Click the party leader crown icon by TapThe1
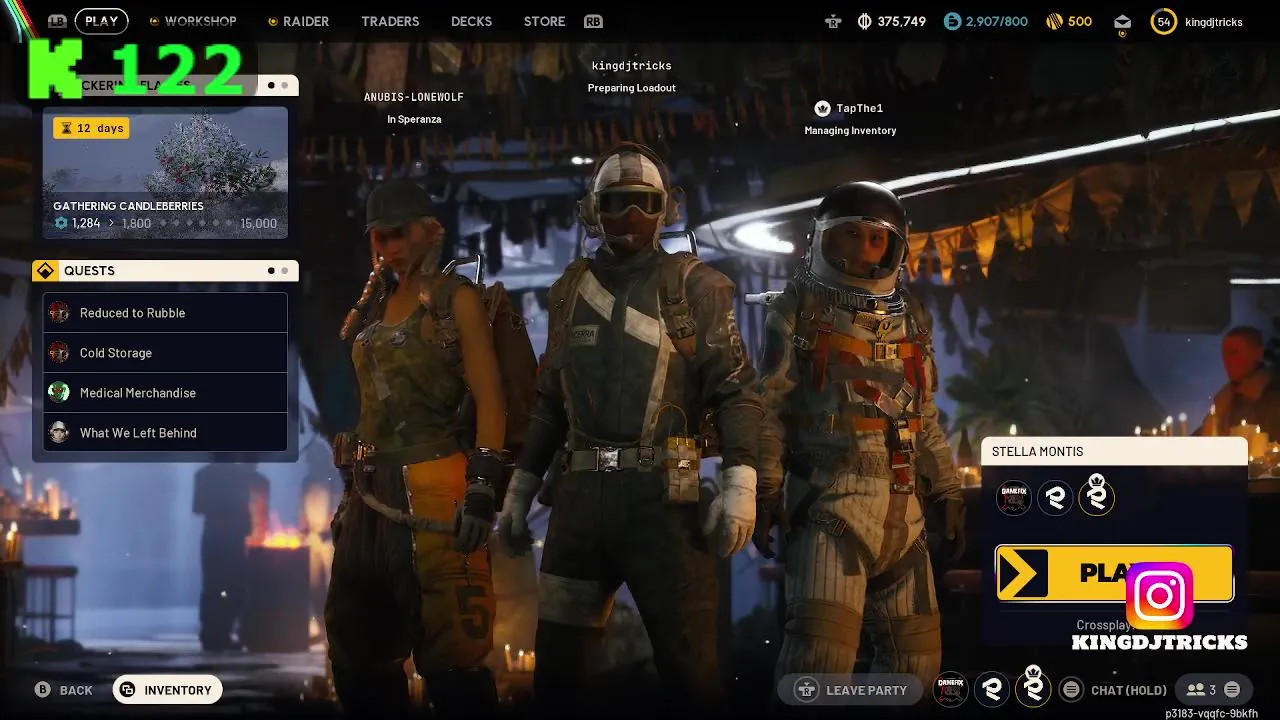This screenshot has height=720, width=1280. (x=822, y=108)
